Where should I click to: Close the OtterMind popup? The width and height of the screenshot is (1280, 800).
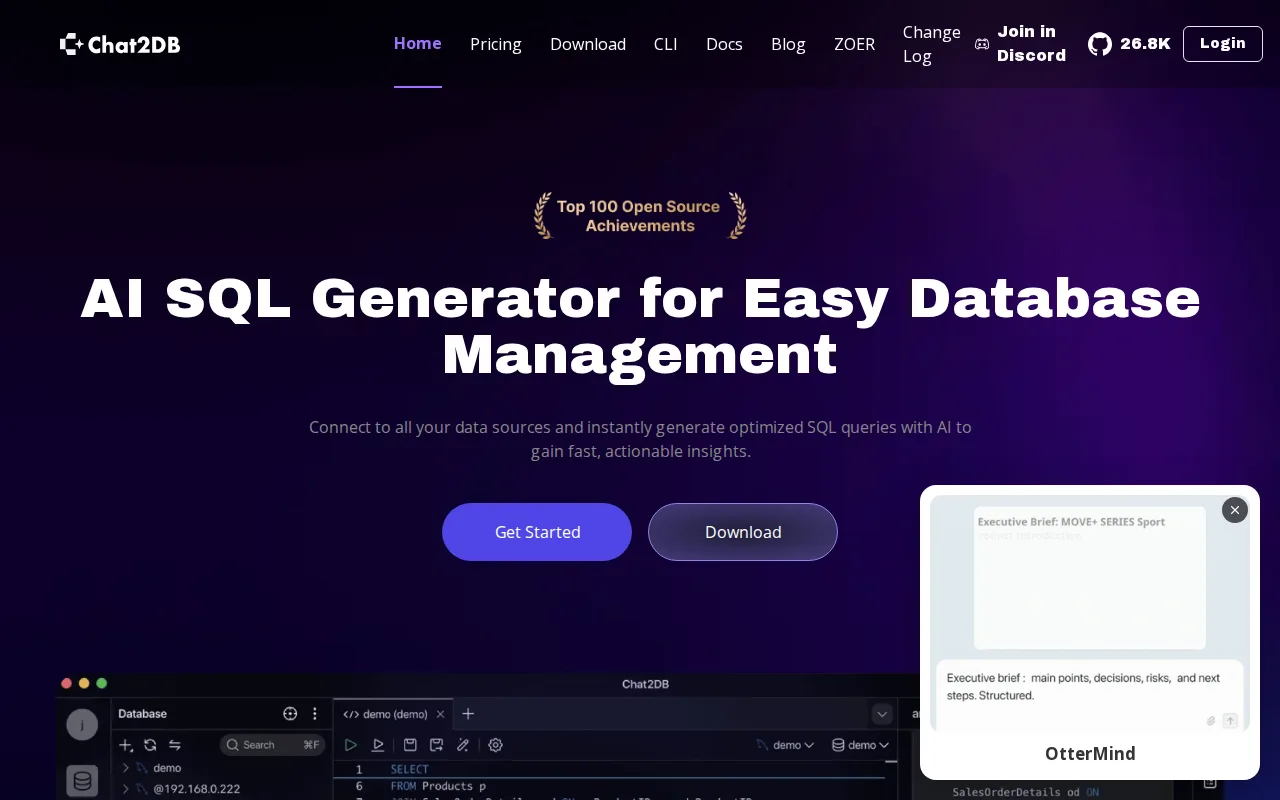(x=1235, y=510)
